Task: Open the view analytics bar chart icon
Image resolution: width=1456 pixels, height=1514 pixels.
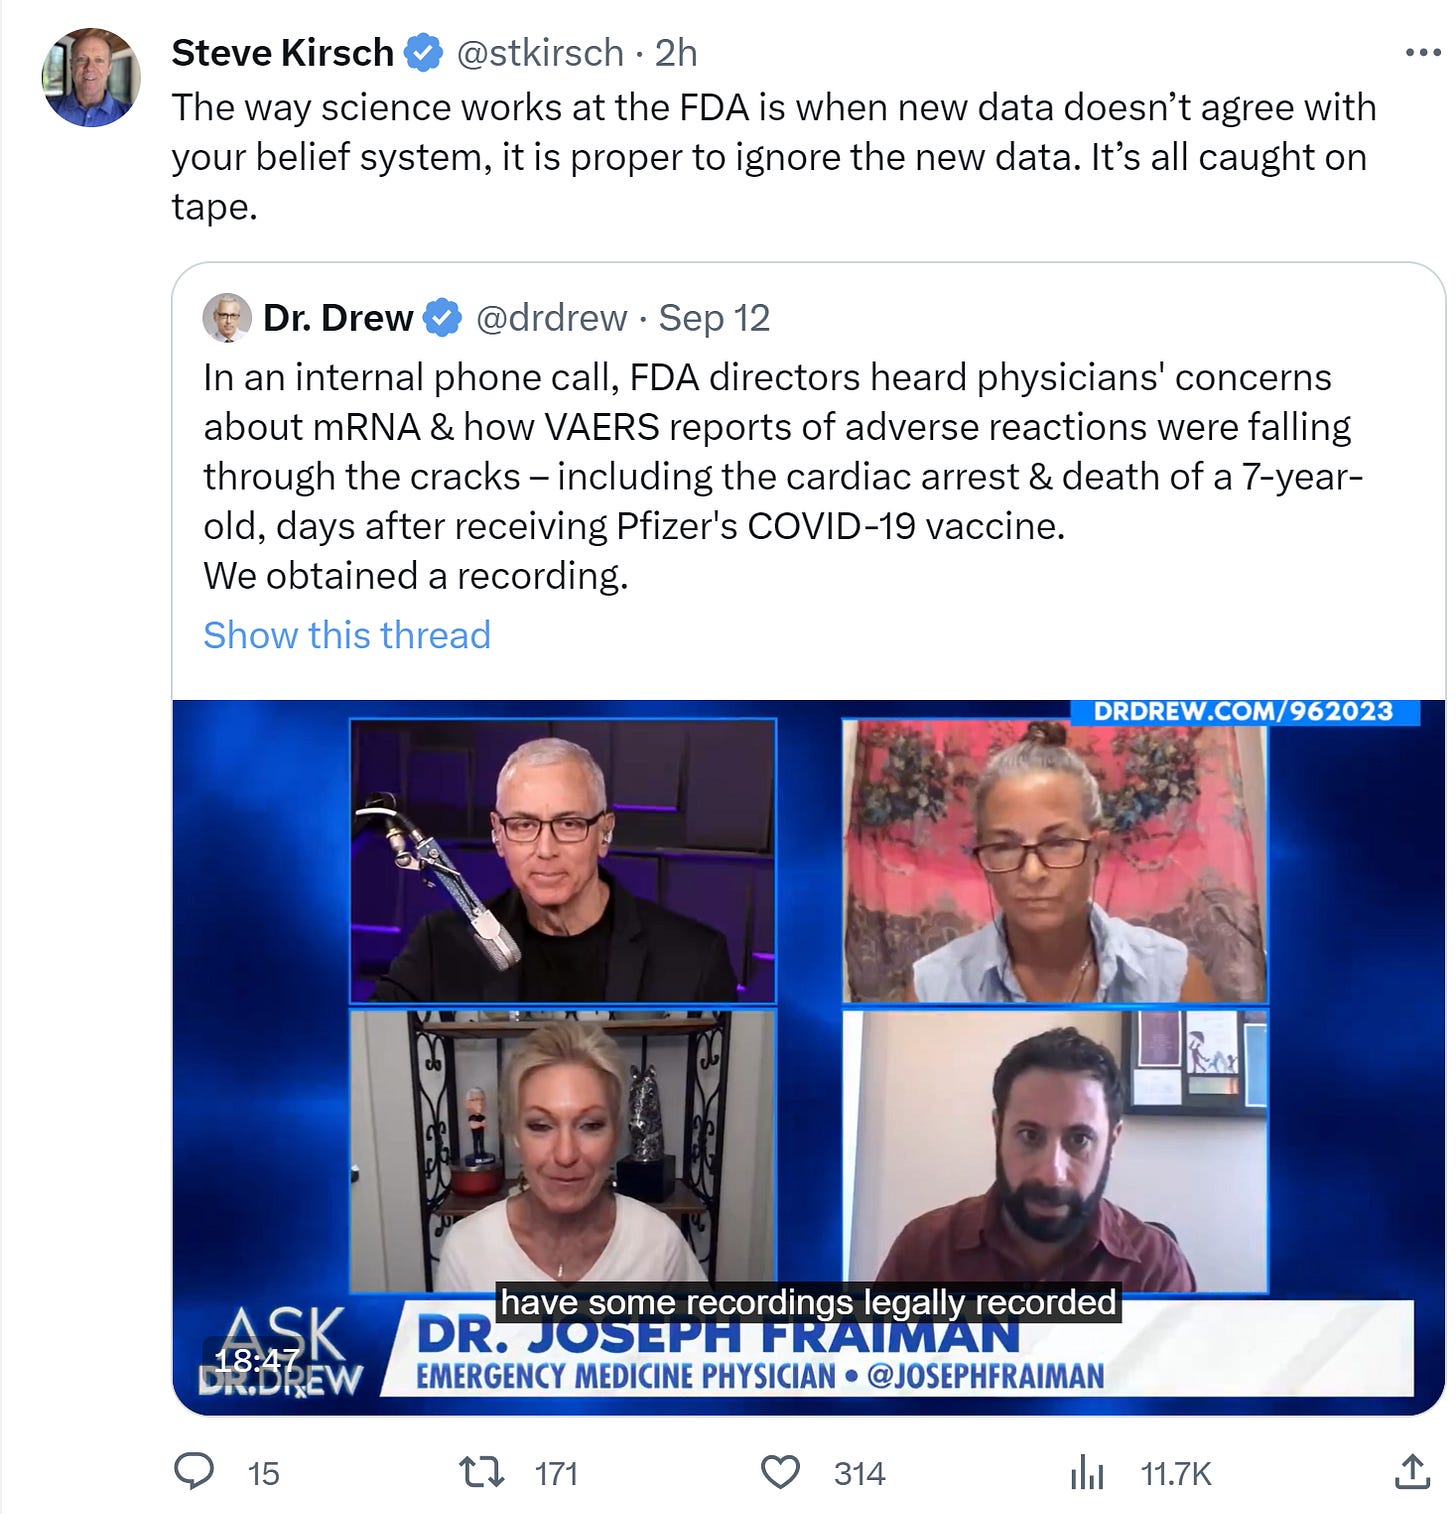Action: [x=1087, y=1473]
